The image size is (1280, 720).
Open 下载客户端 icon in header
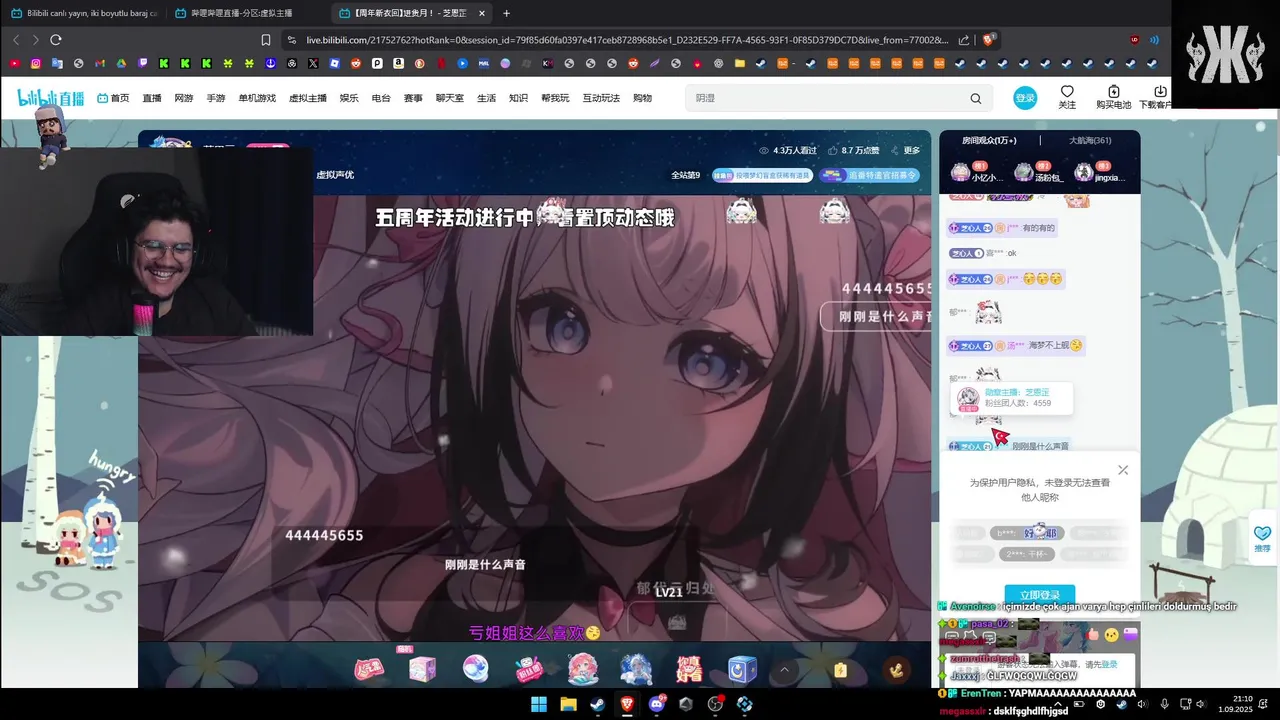coord(1155,97)
